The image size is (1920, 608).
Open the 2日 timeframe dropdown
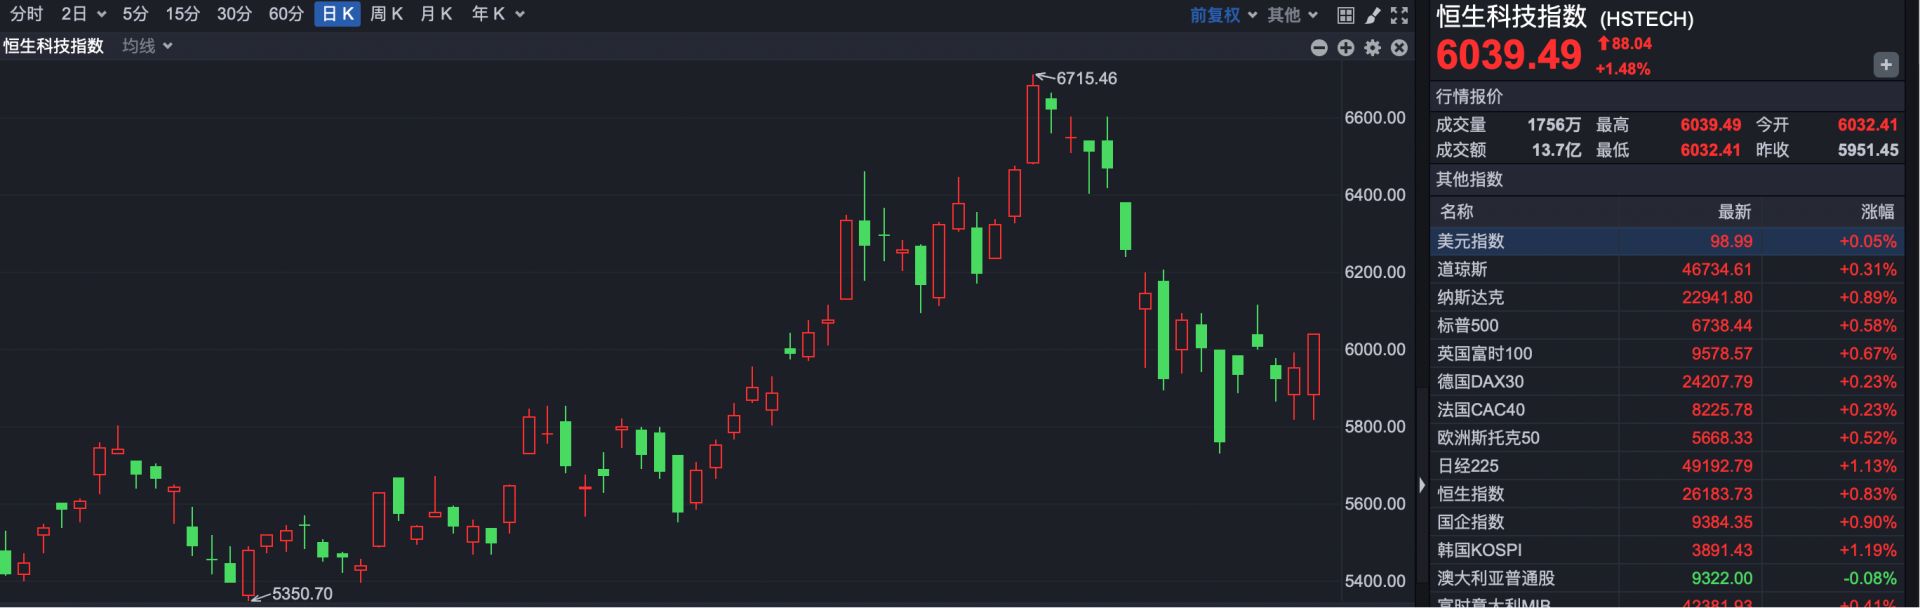[x=83, y=14]
